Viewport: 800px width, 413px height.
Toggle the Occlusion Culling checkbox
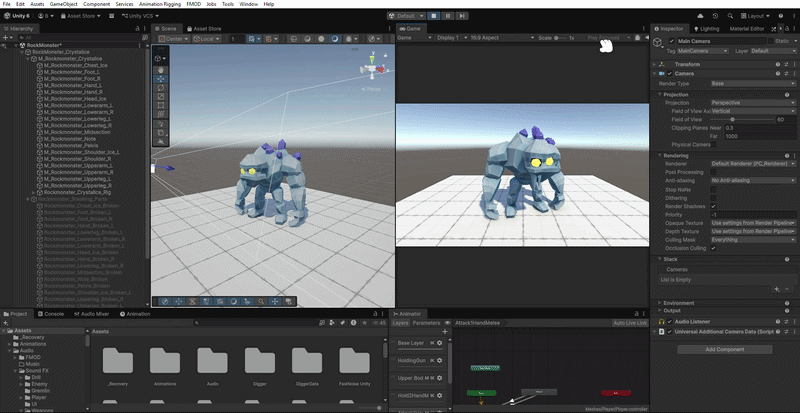pos(713,248)
